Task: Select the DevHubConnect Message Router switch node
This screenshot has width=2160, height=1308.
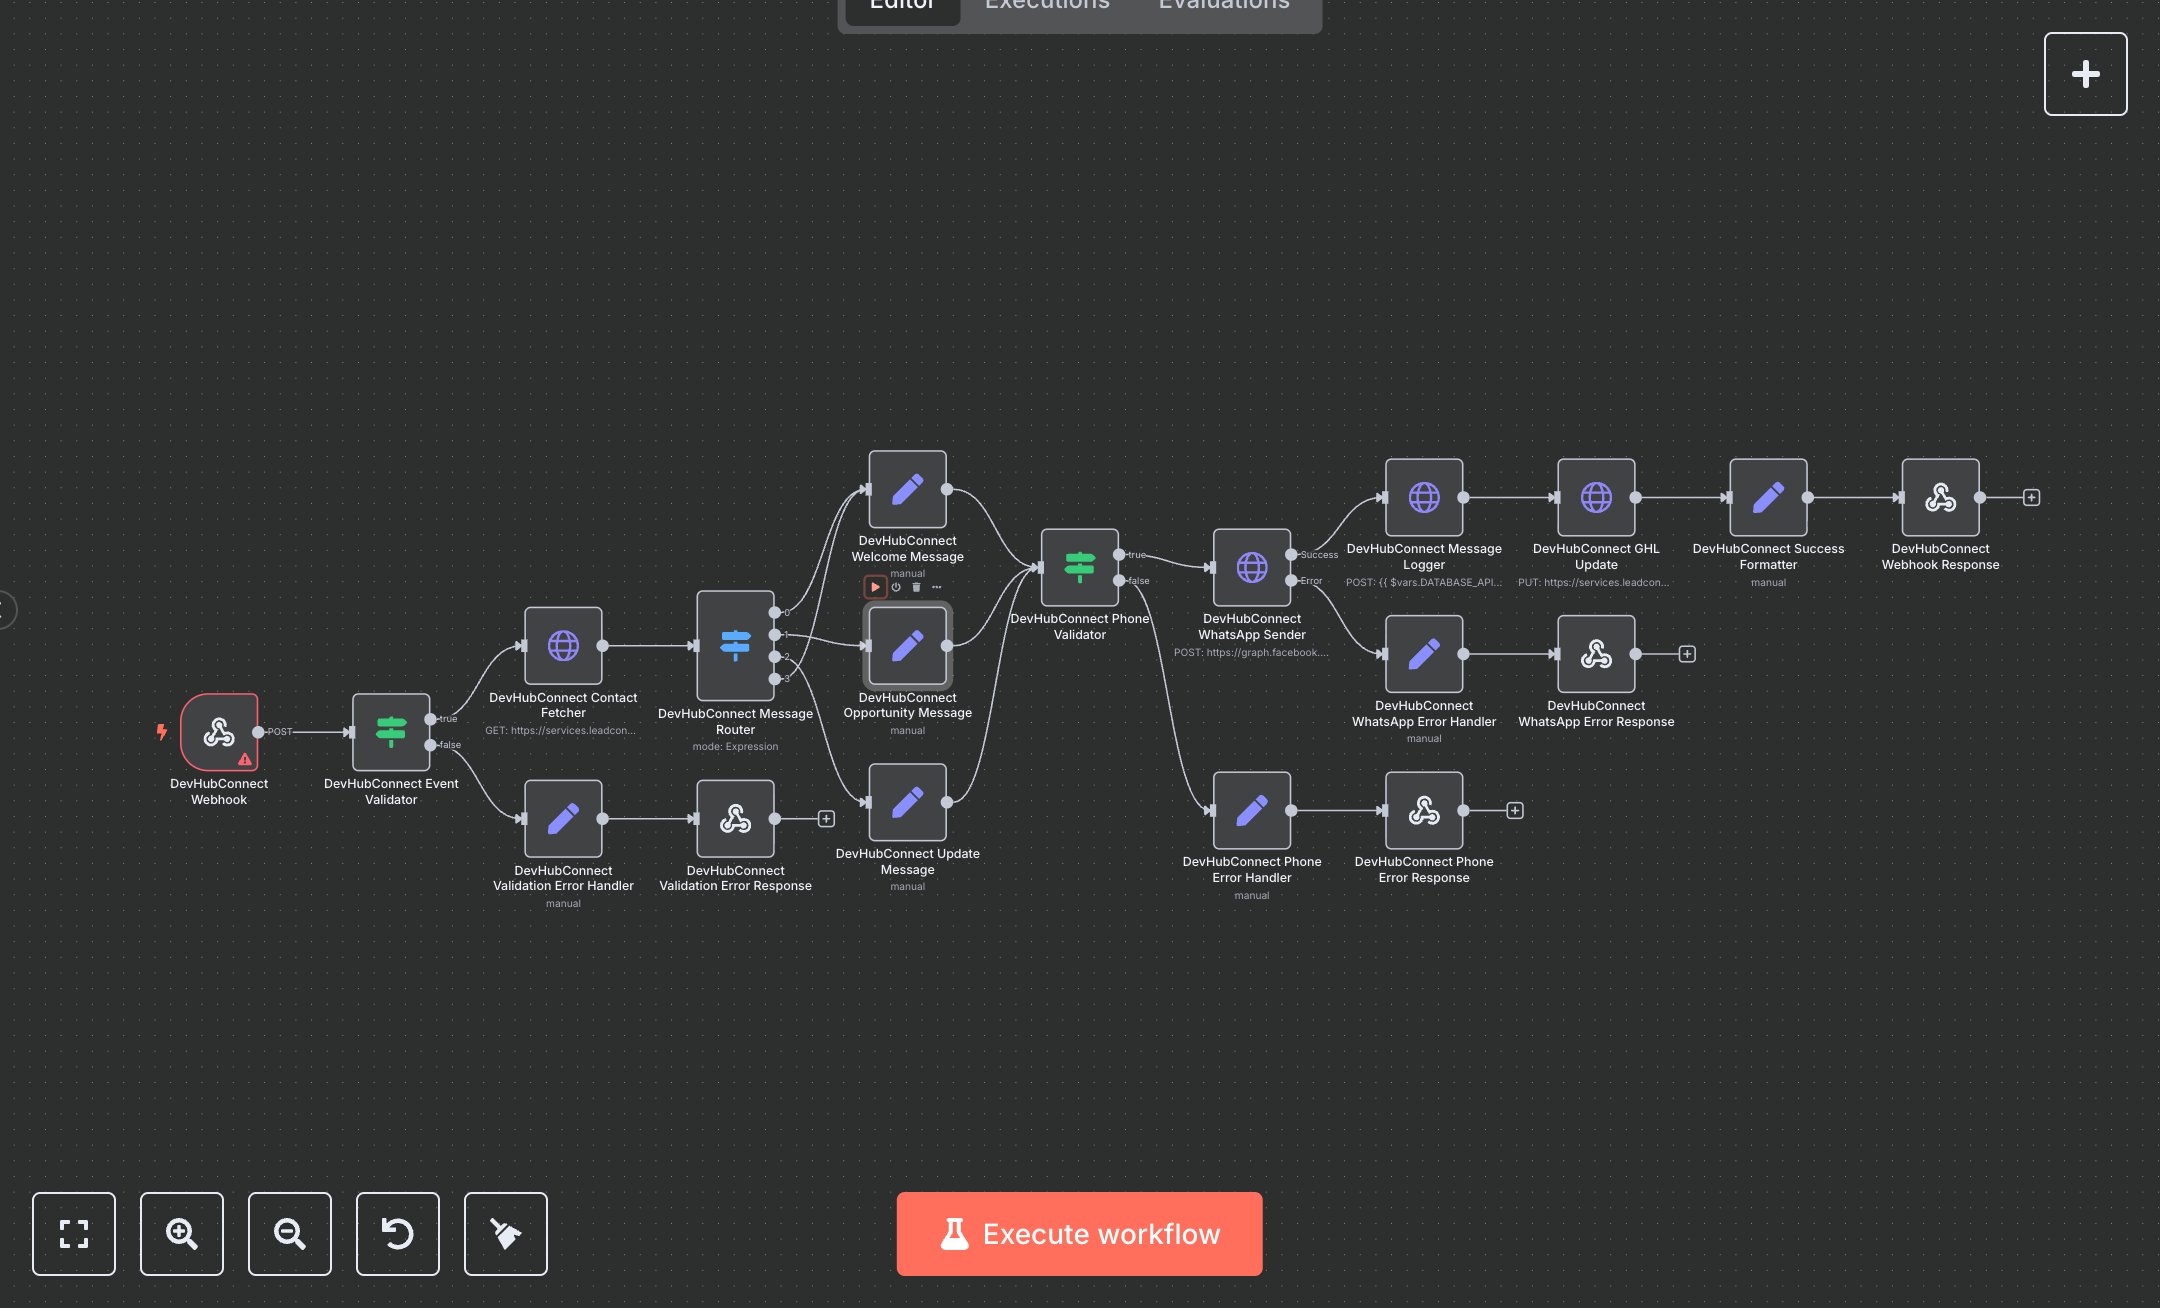Action: coord(735,645)
